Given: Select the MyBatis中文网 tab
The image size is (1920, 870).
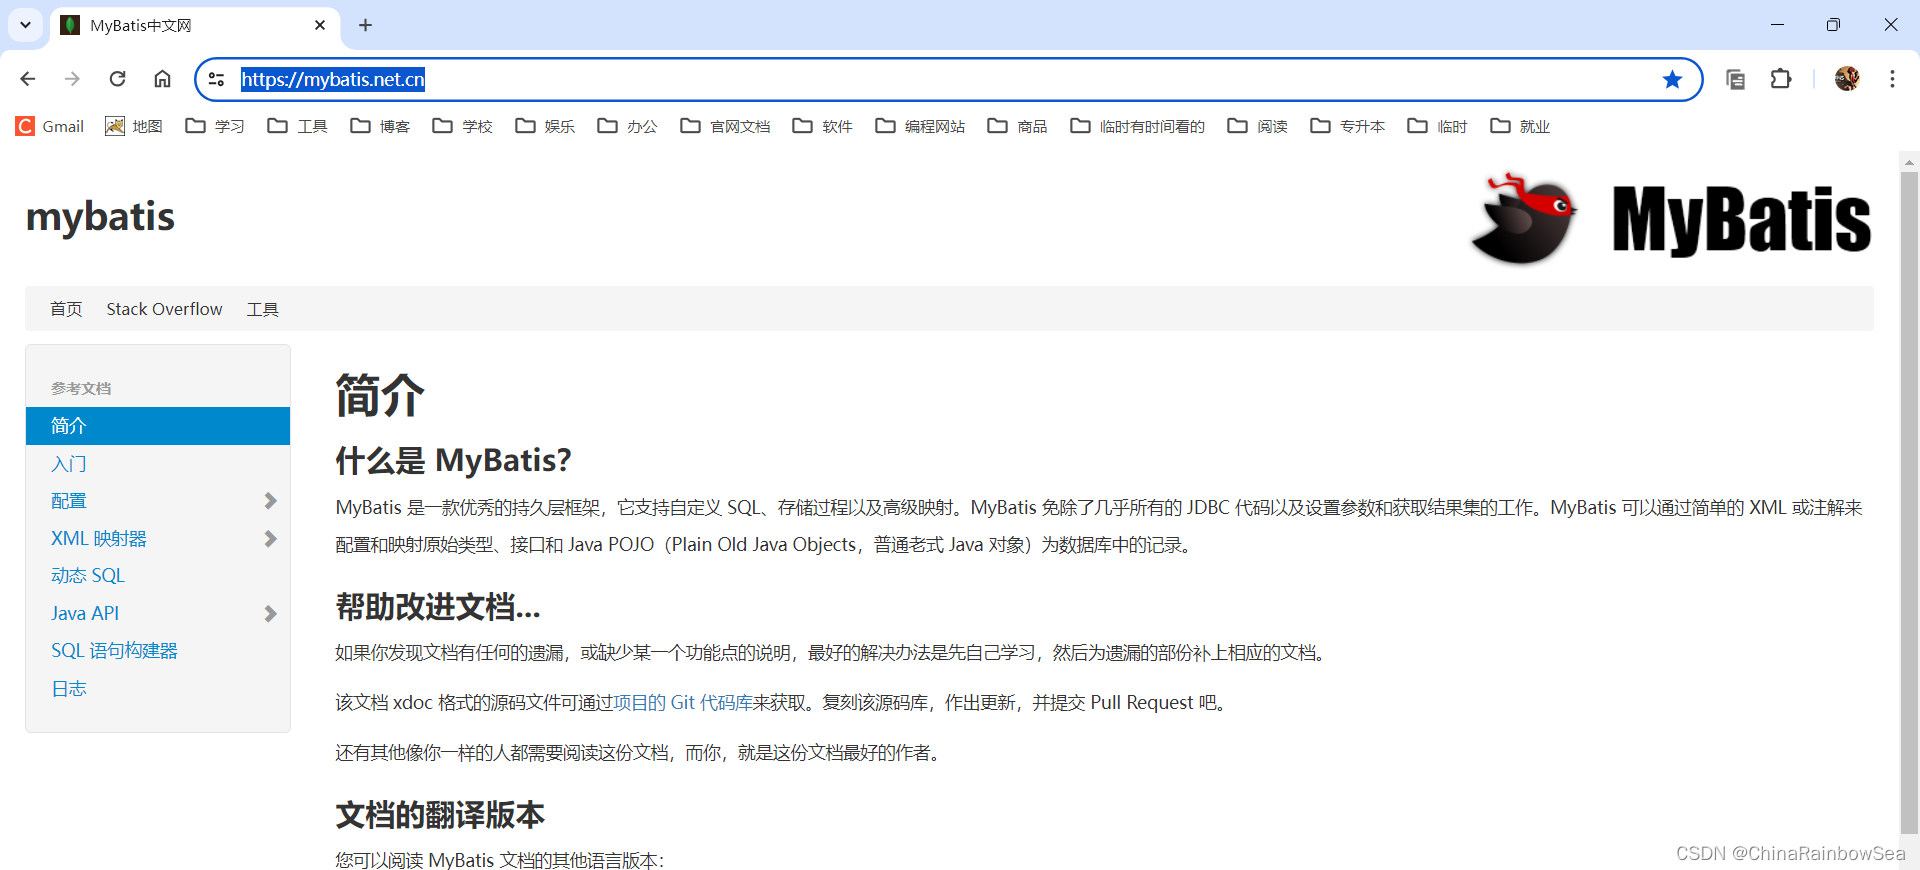Looking at the screenshot, I should pyautogui.click(x=194, y=25).
